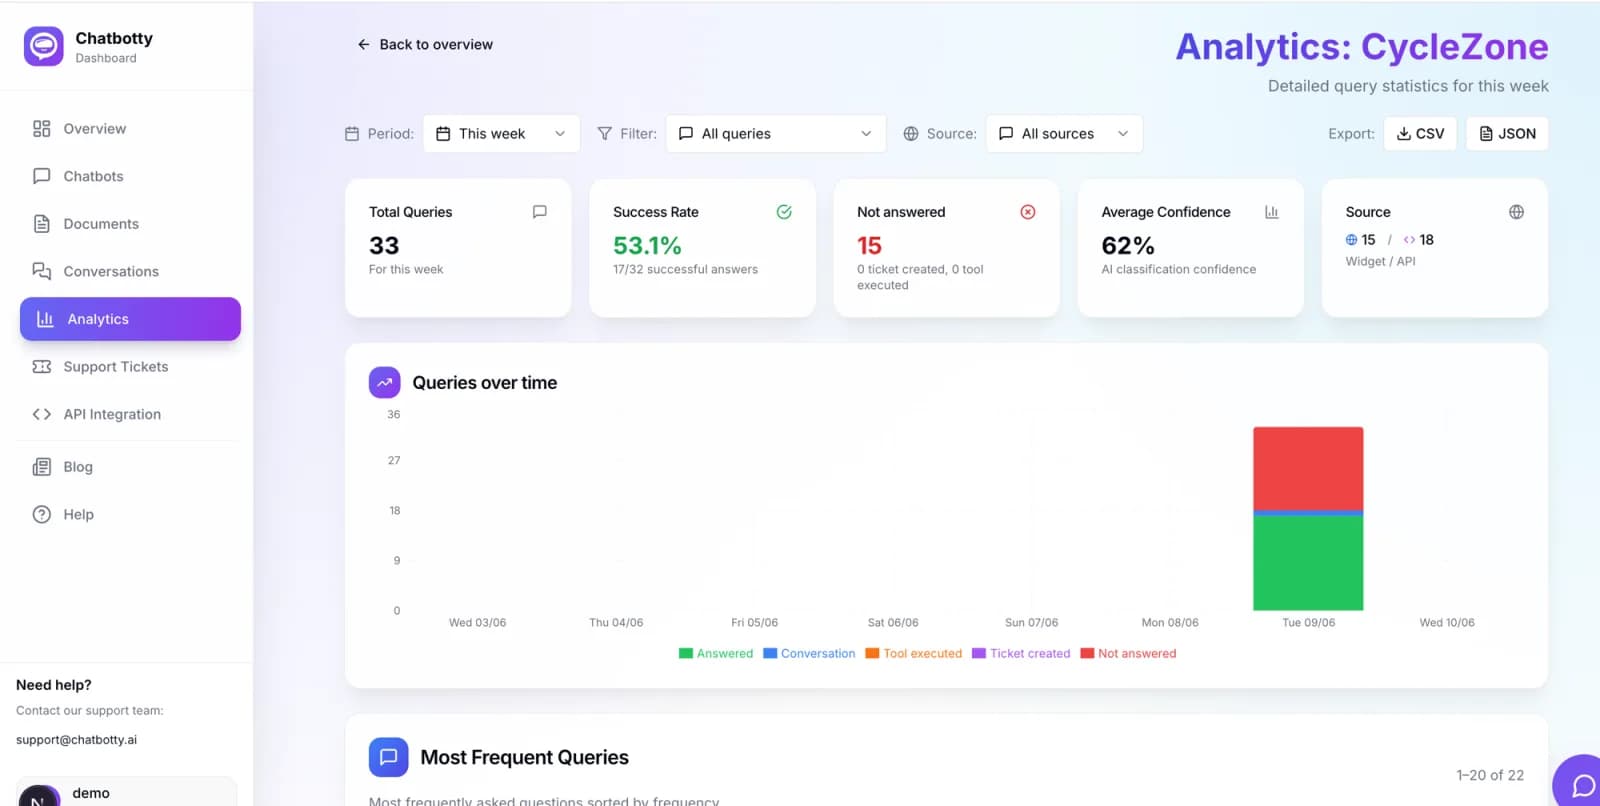Export data as JSON
This screenshot has width=1600, height=806.
tap(1507, 134)
